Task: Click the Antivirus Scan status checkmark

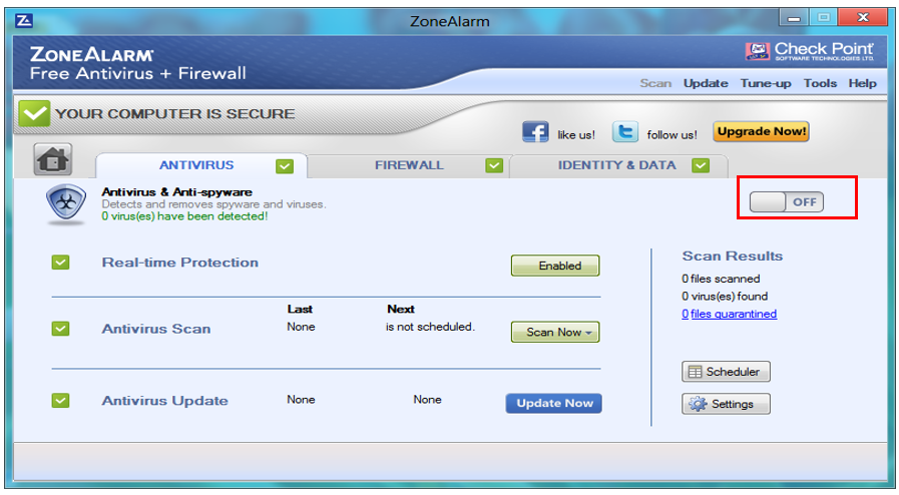Action: [60, 329]
